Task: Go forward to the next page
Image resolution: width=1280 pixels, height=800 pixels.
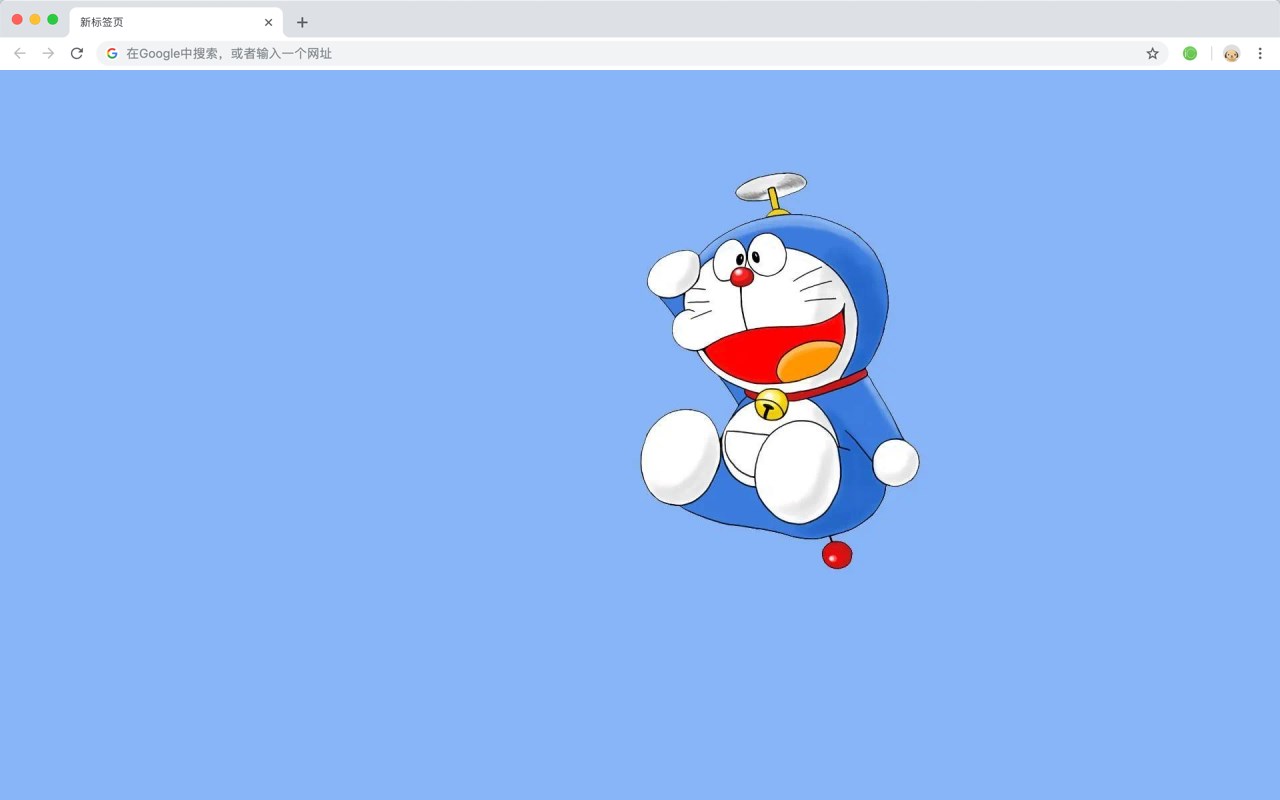Action: point(48,53)
